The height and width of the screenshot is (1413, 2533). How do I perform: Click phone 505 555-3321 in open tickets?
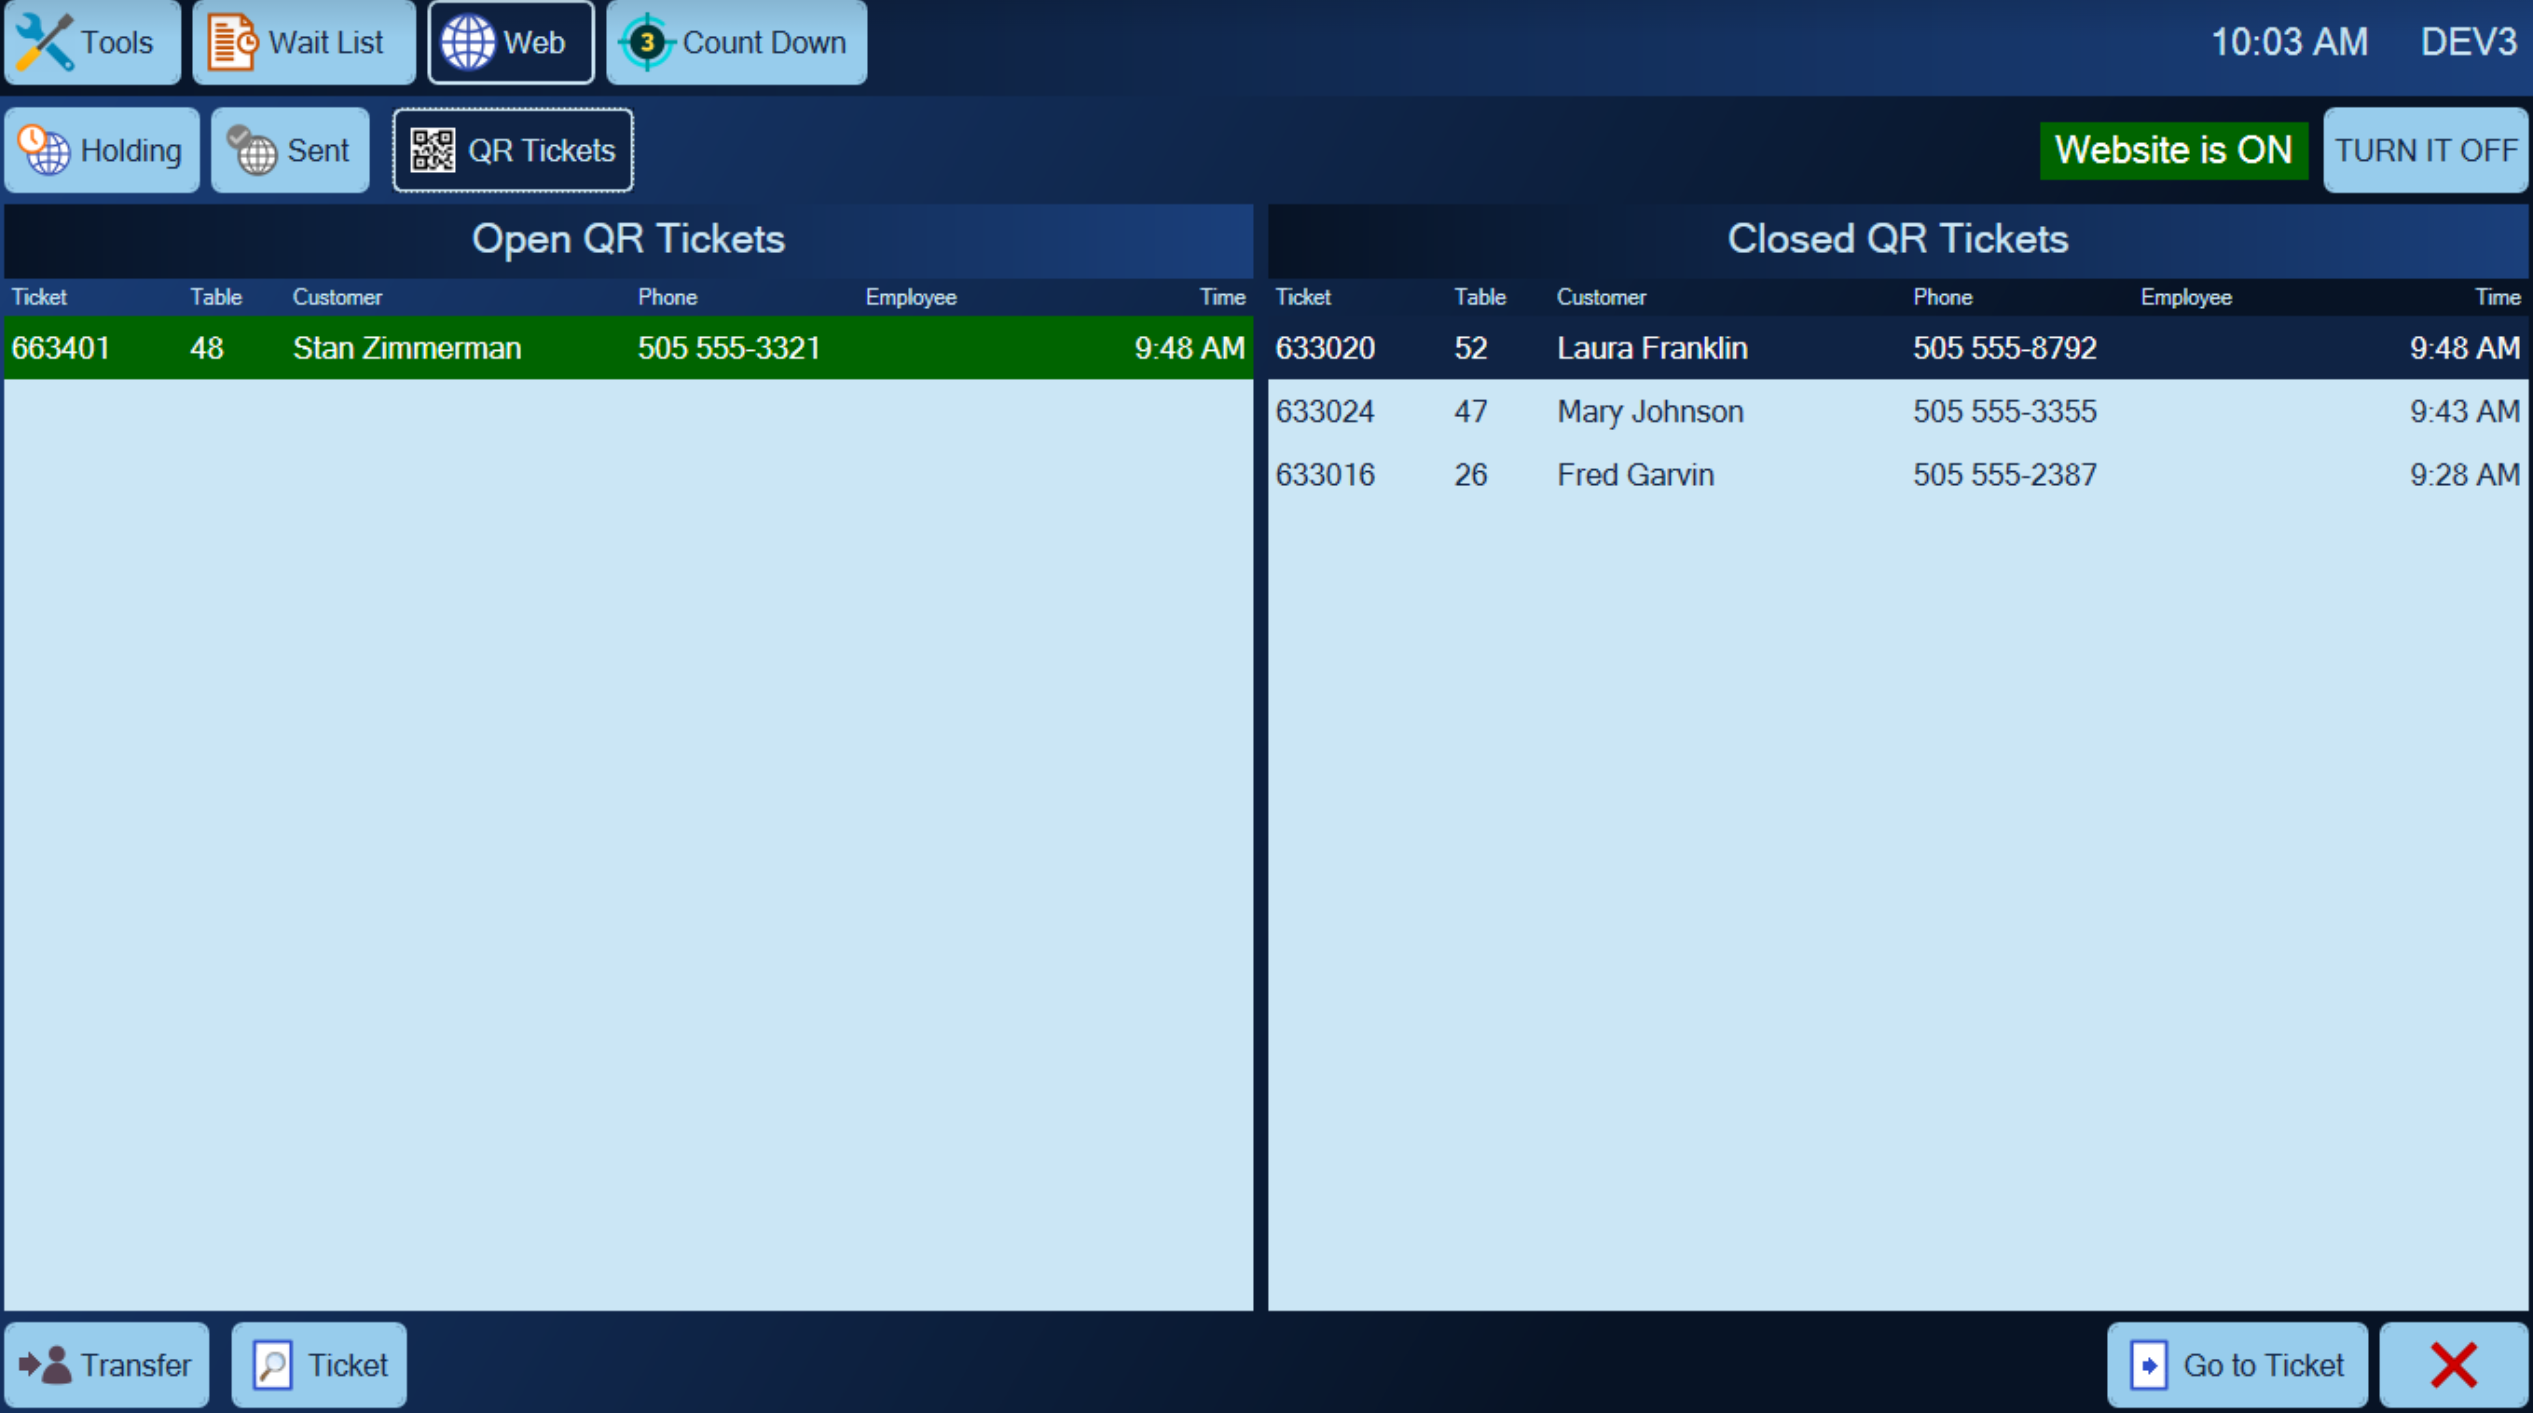point(729,348)
